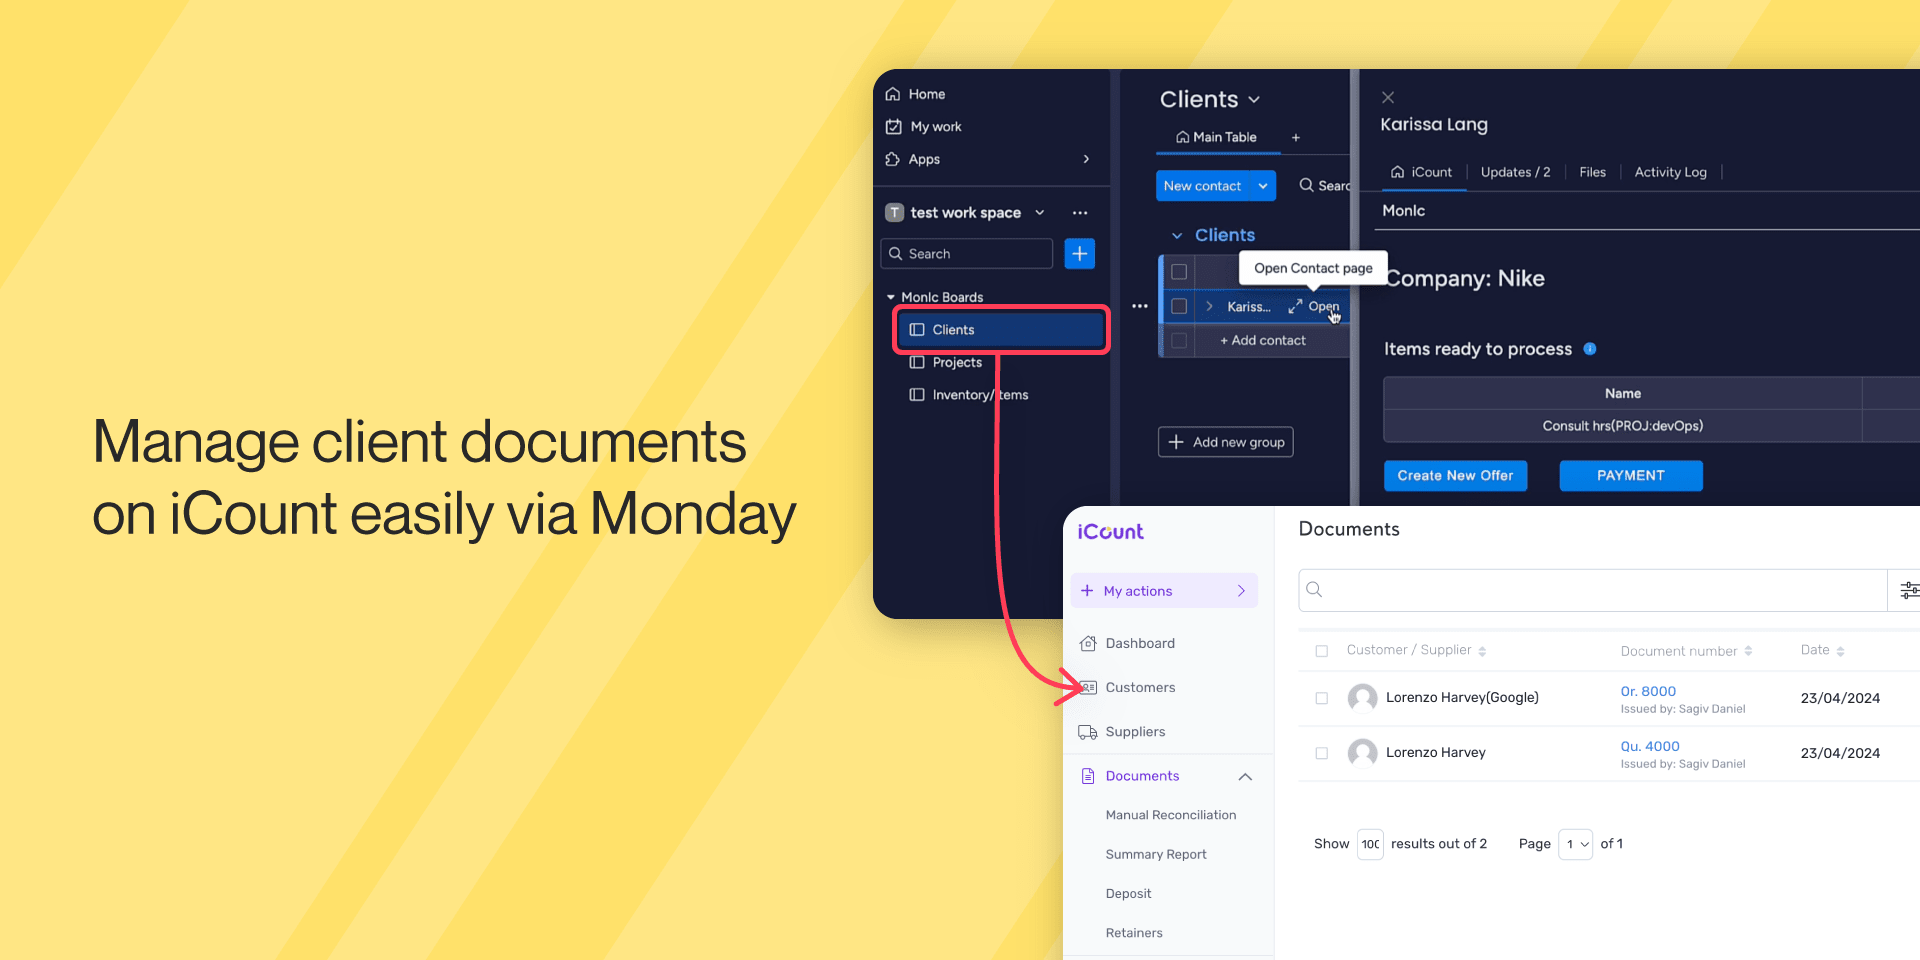Open the Customers section in iCount
This screenshot has width=1920, height=960.
coord(1128,688)
